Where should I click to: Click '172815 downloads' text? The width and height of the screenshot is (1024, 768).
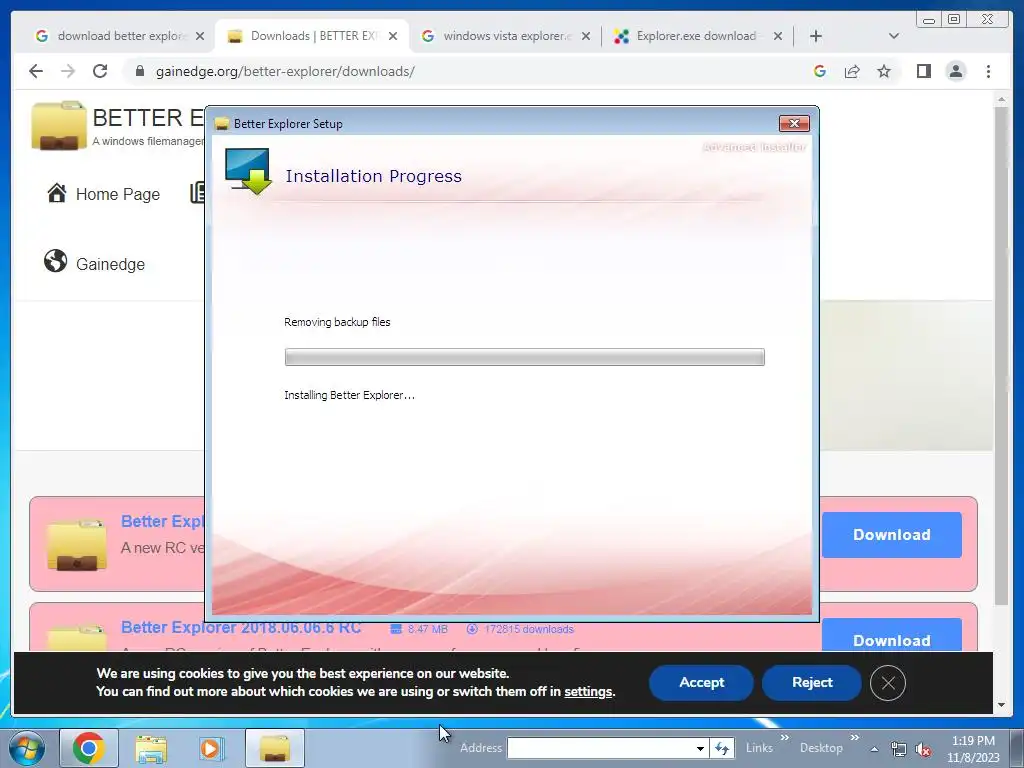(529, 629)
